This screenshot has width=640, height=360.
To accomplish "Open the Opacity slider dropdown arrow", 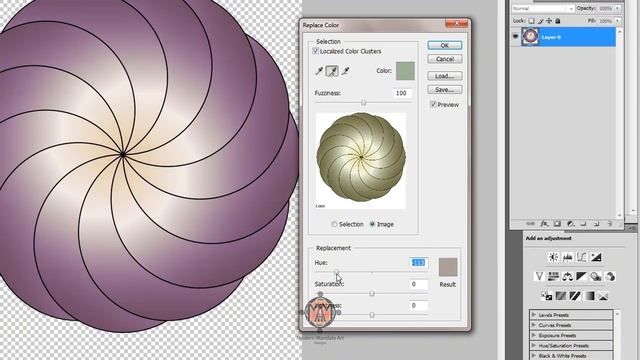I will (x=618, y=8).
